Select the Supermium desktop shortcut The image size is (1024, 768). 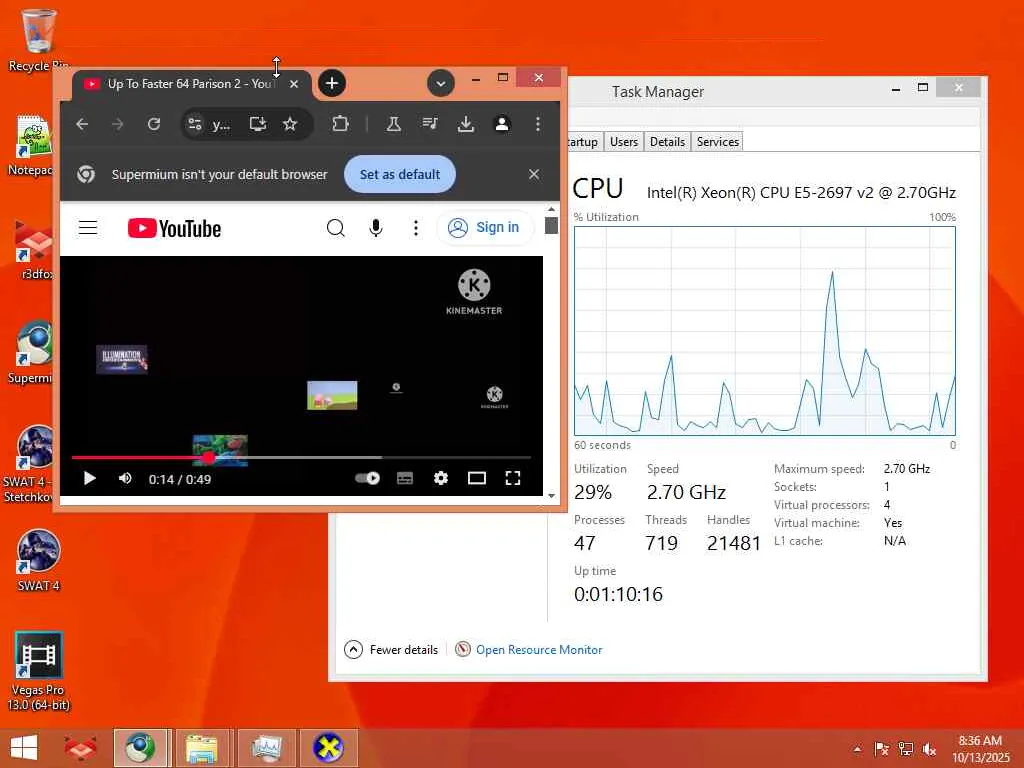tap(33, 351)
